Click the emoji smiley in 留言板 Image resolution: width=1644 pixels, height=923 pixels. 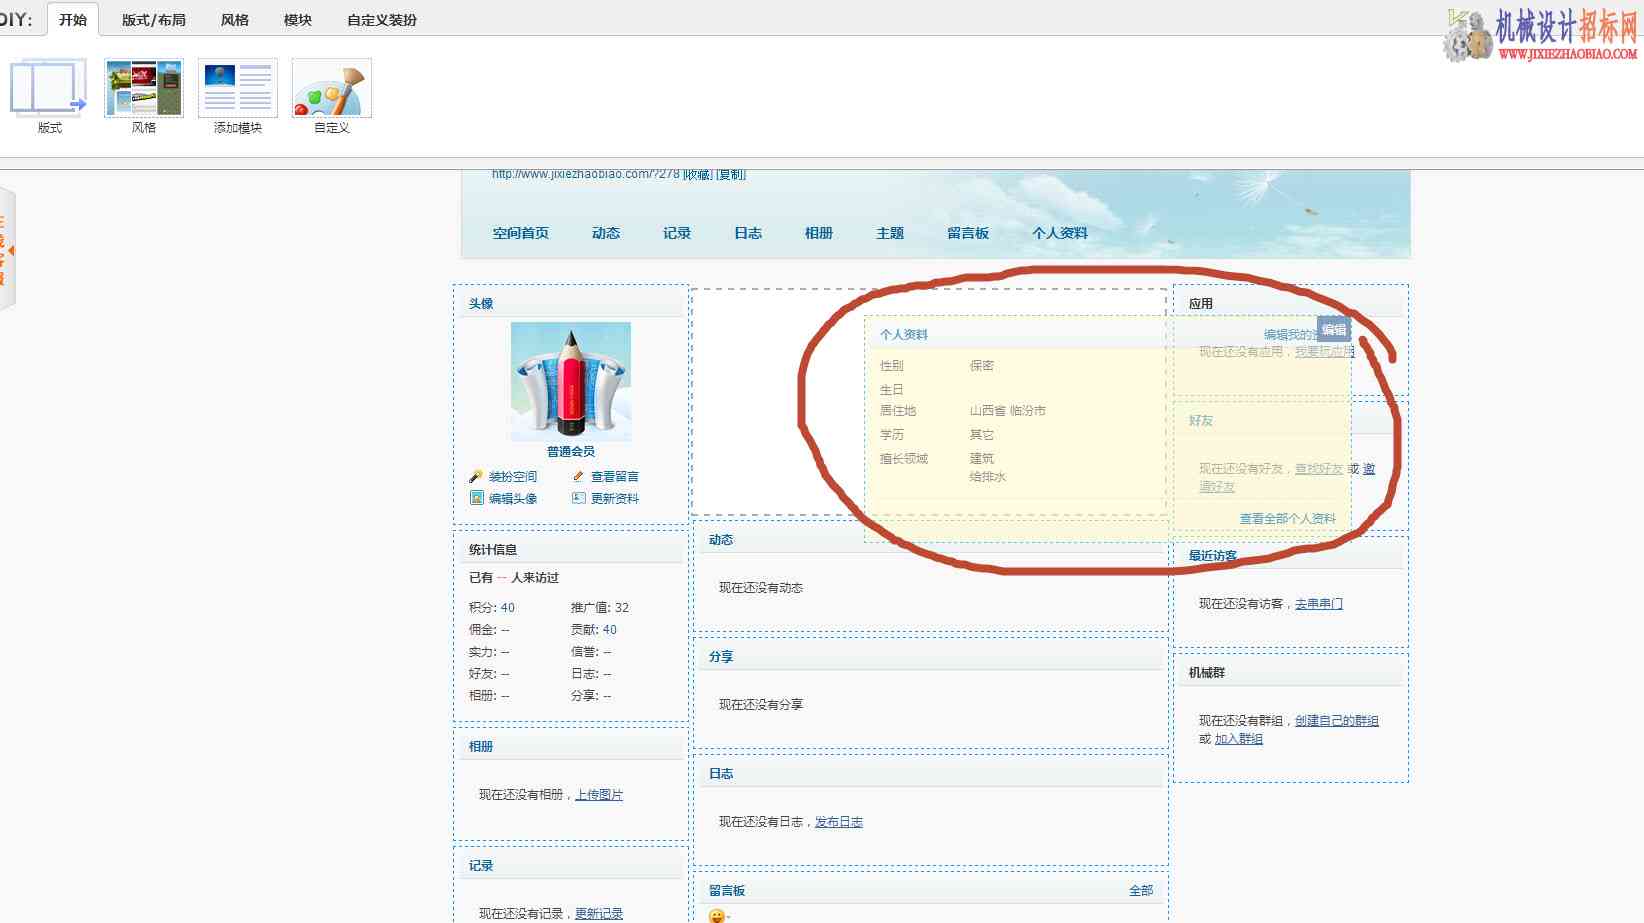tap(717, 915)
